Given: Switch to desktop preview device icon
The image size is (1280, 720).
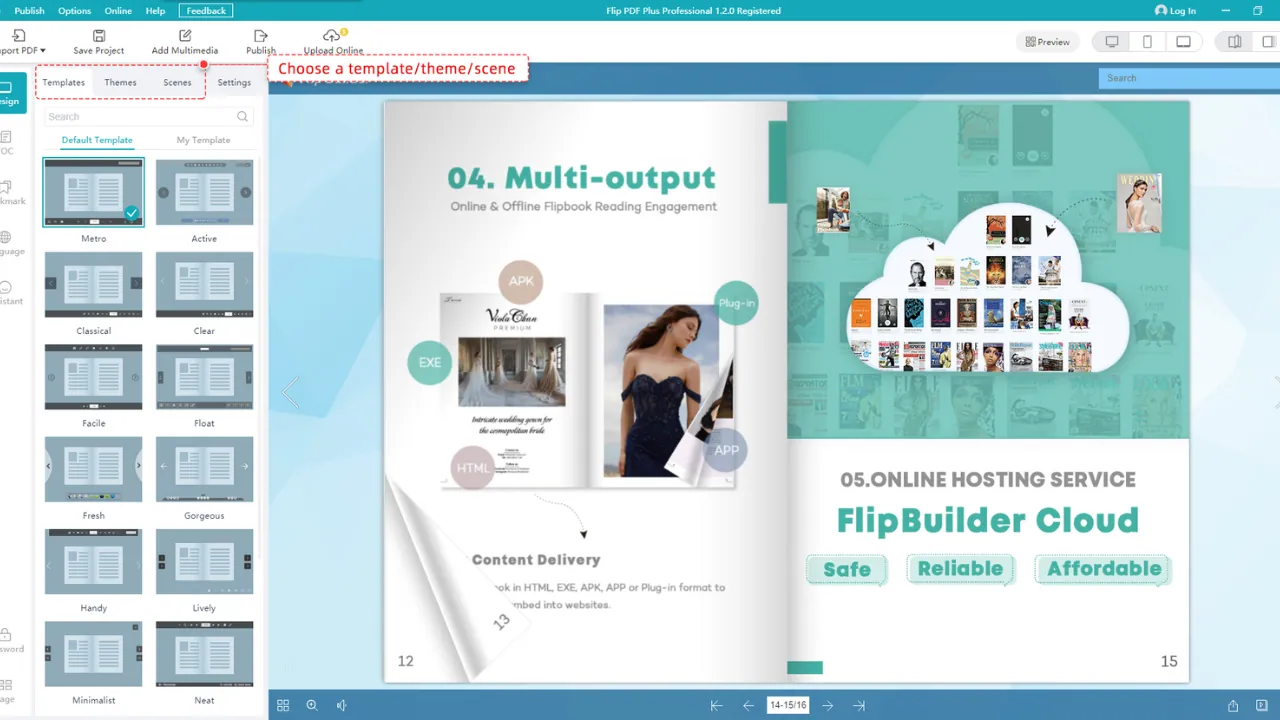Looking at the screenshot, I should tap(1112, 42).
